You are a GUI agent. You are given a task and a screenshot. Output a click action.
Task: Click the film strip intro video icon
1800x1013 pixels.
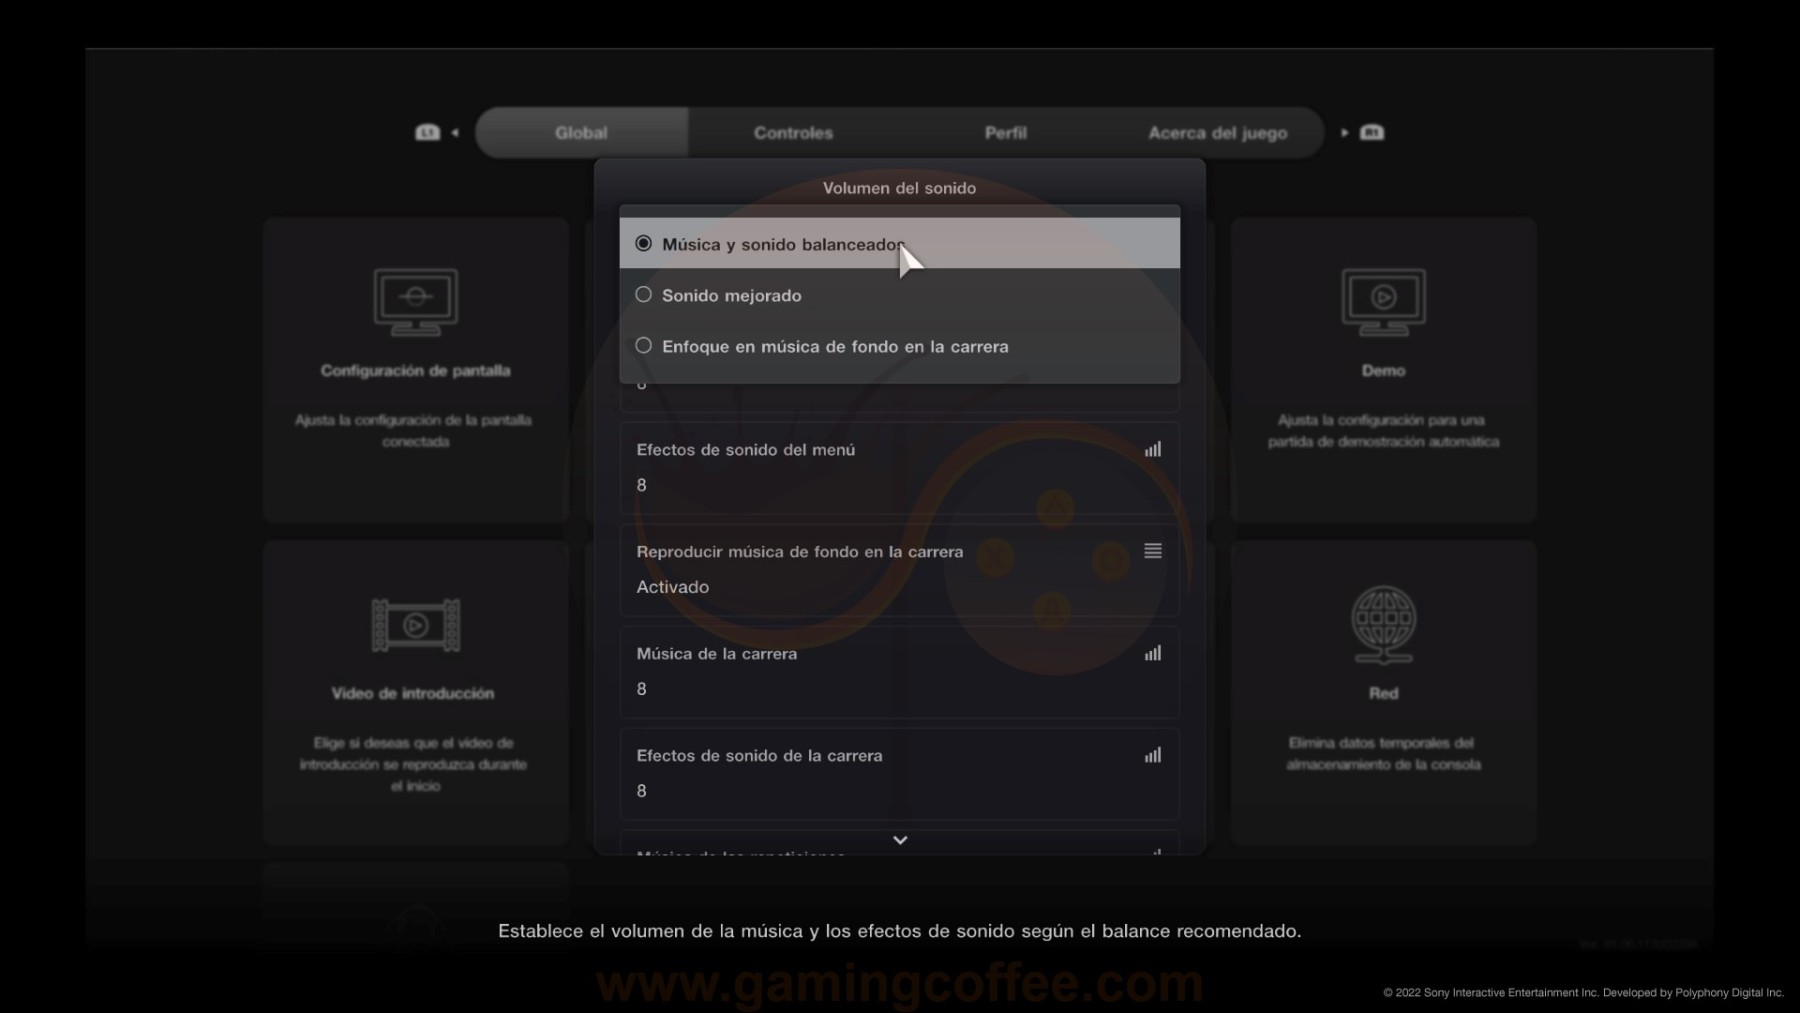(x=416, y=625)
